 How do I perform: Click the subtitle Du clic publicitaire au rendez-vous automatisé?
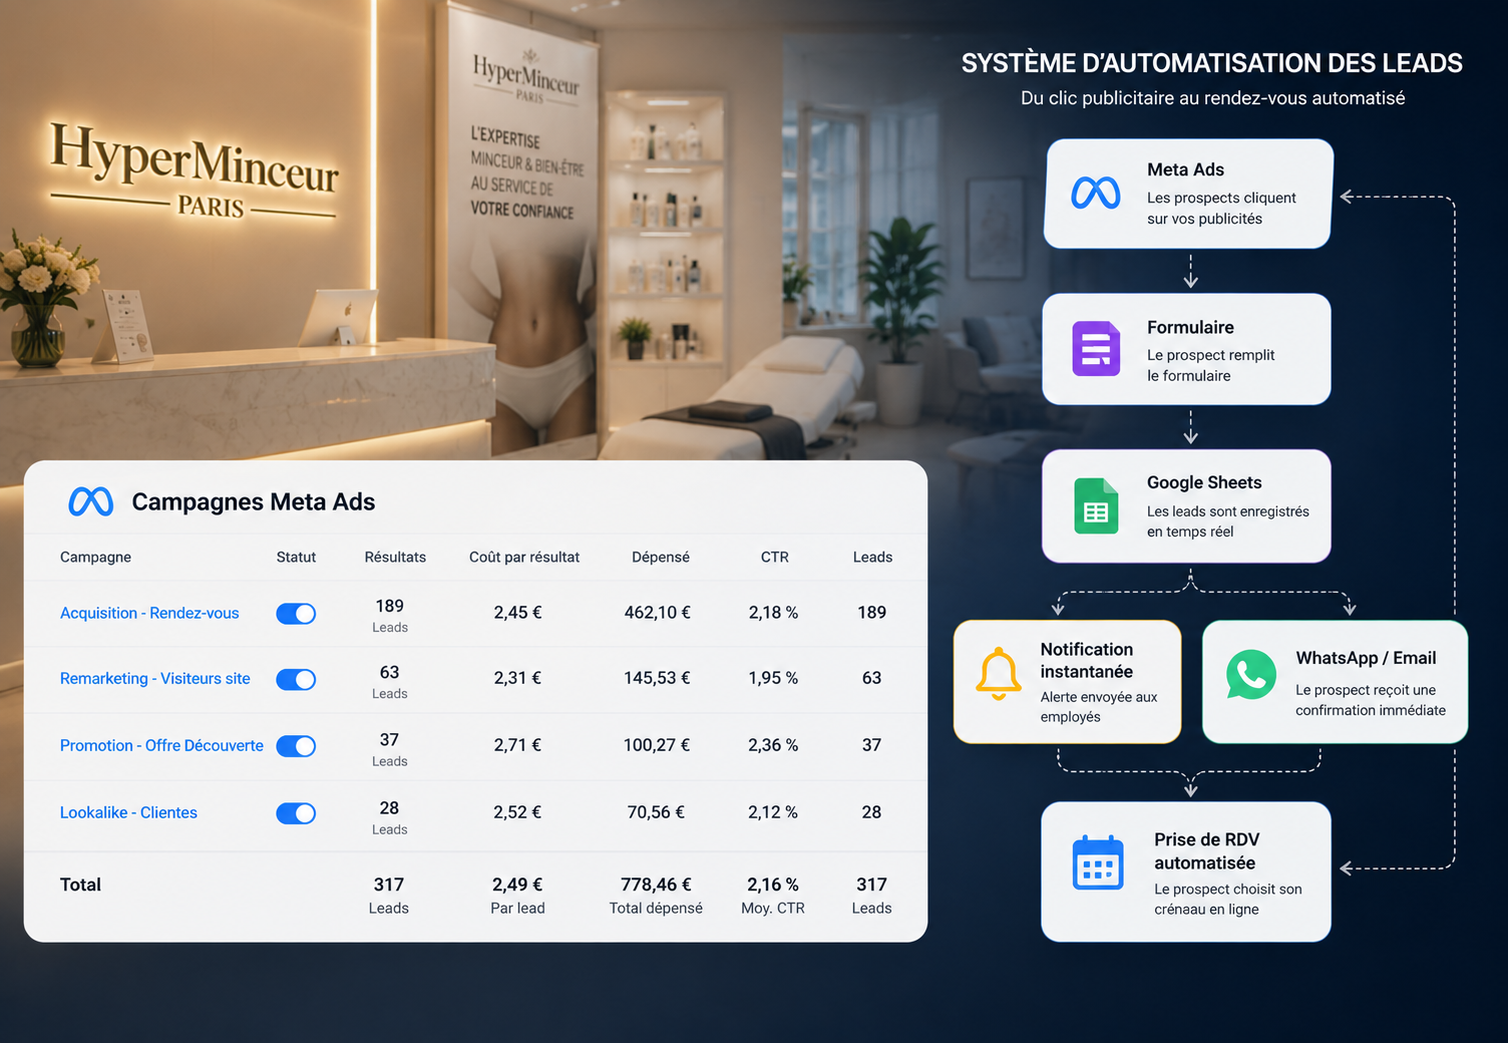pos(1213,98)
